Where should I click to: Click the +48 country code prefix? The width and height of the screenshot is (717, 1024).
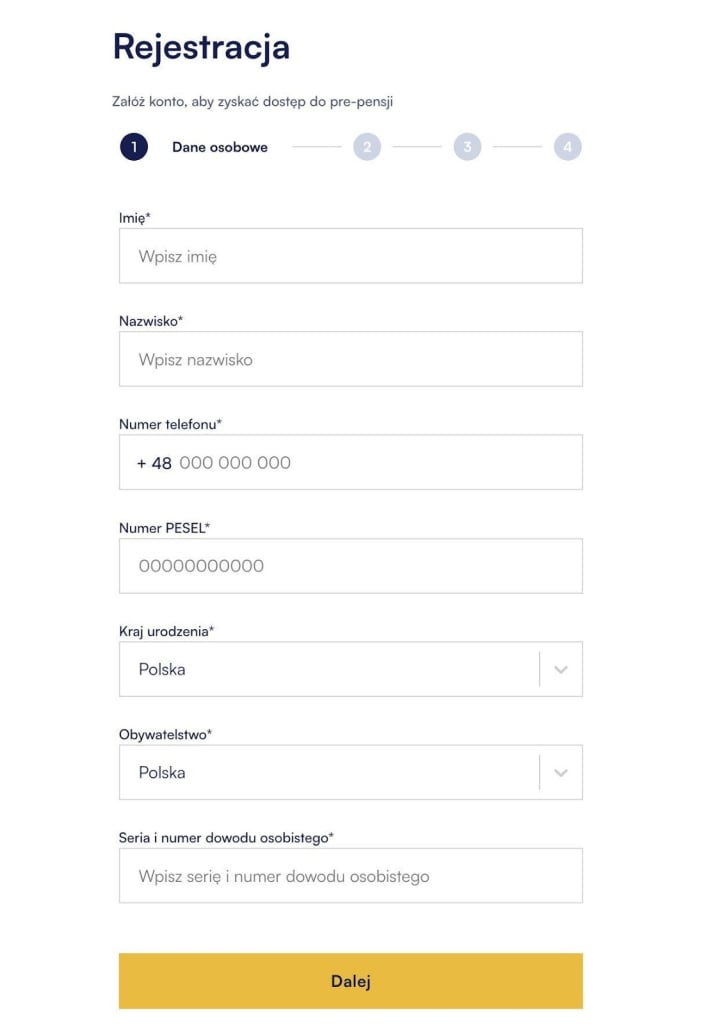pos(154,463)
